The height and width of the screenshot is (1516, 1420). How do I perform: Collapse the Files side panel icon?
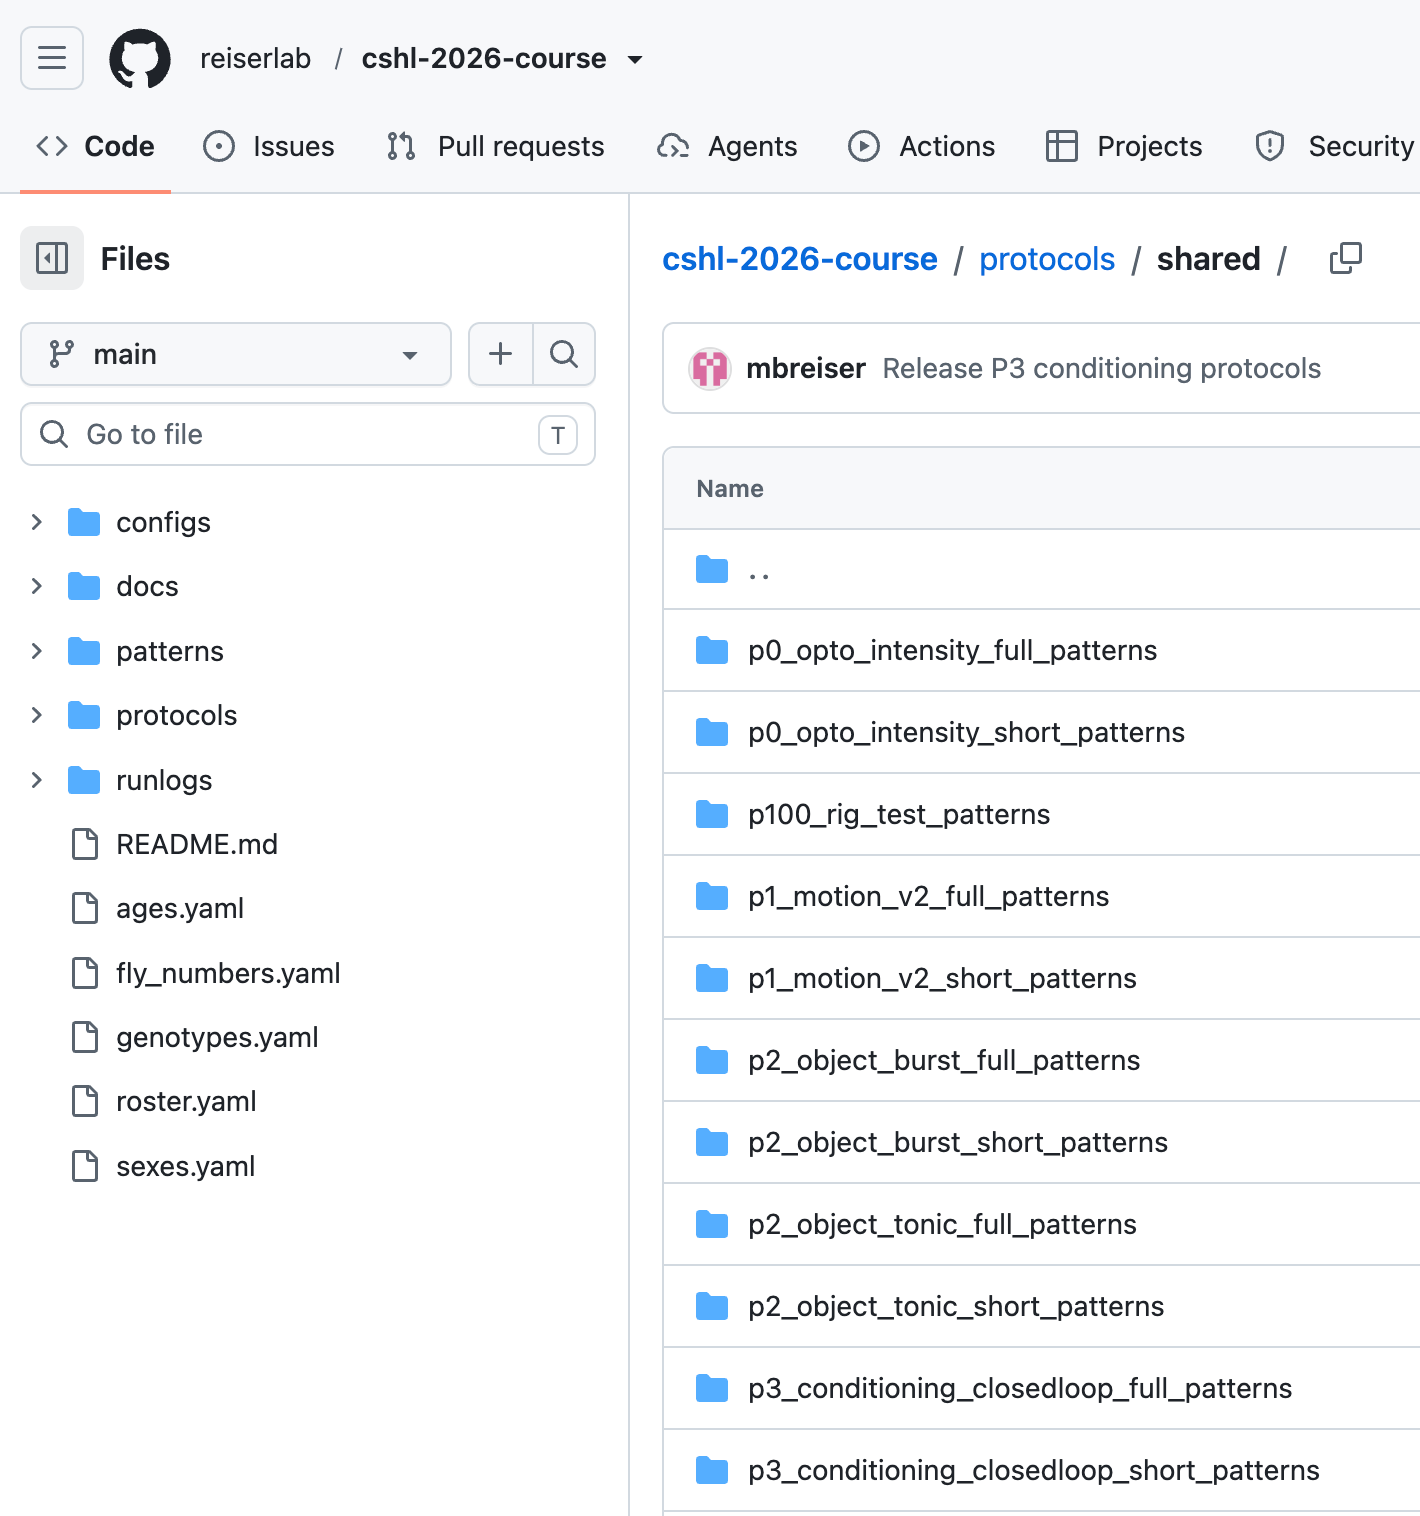click(52, 258)
